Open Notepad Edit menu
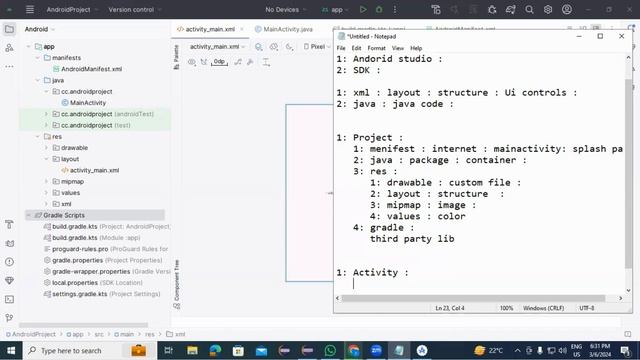 pos(356,48)
